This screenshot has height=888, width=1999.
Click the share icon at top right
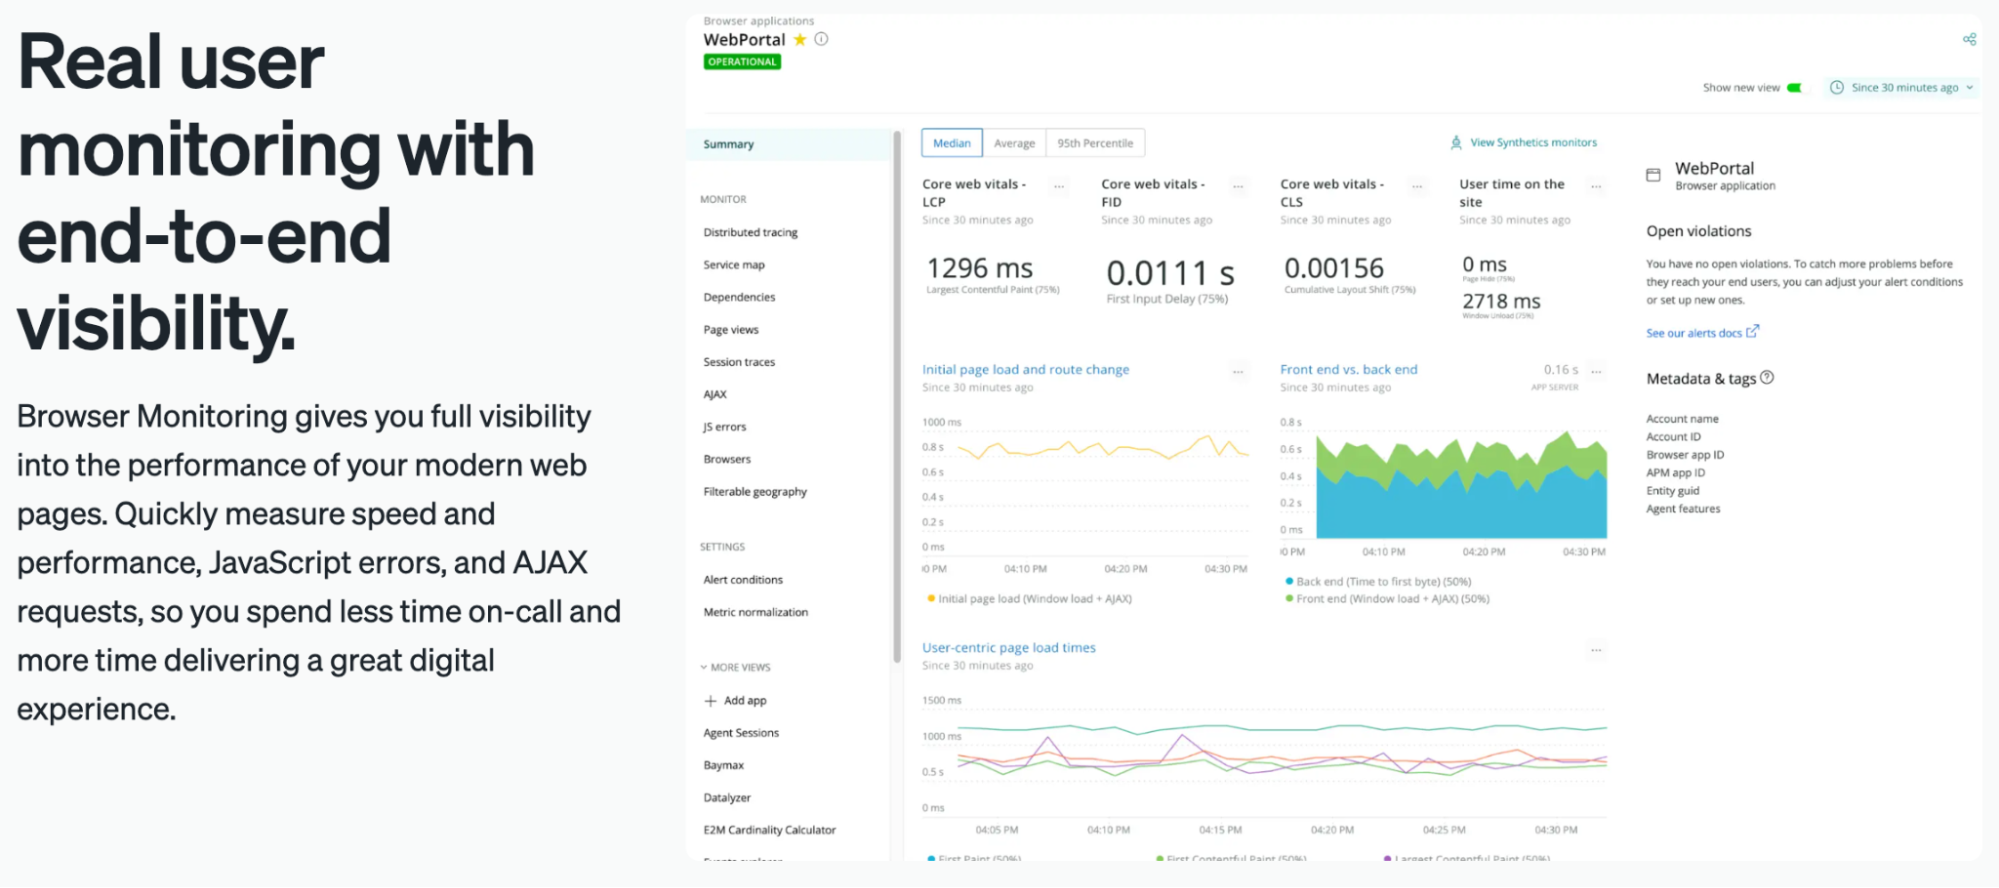tap(1969, 39)
